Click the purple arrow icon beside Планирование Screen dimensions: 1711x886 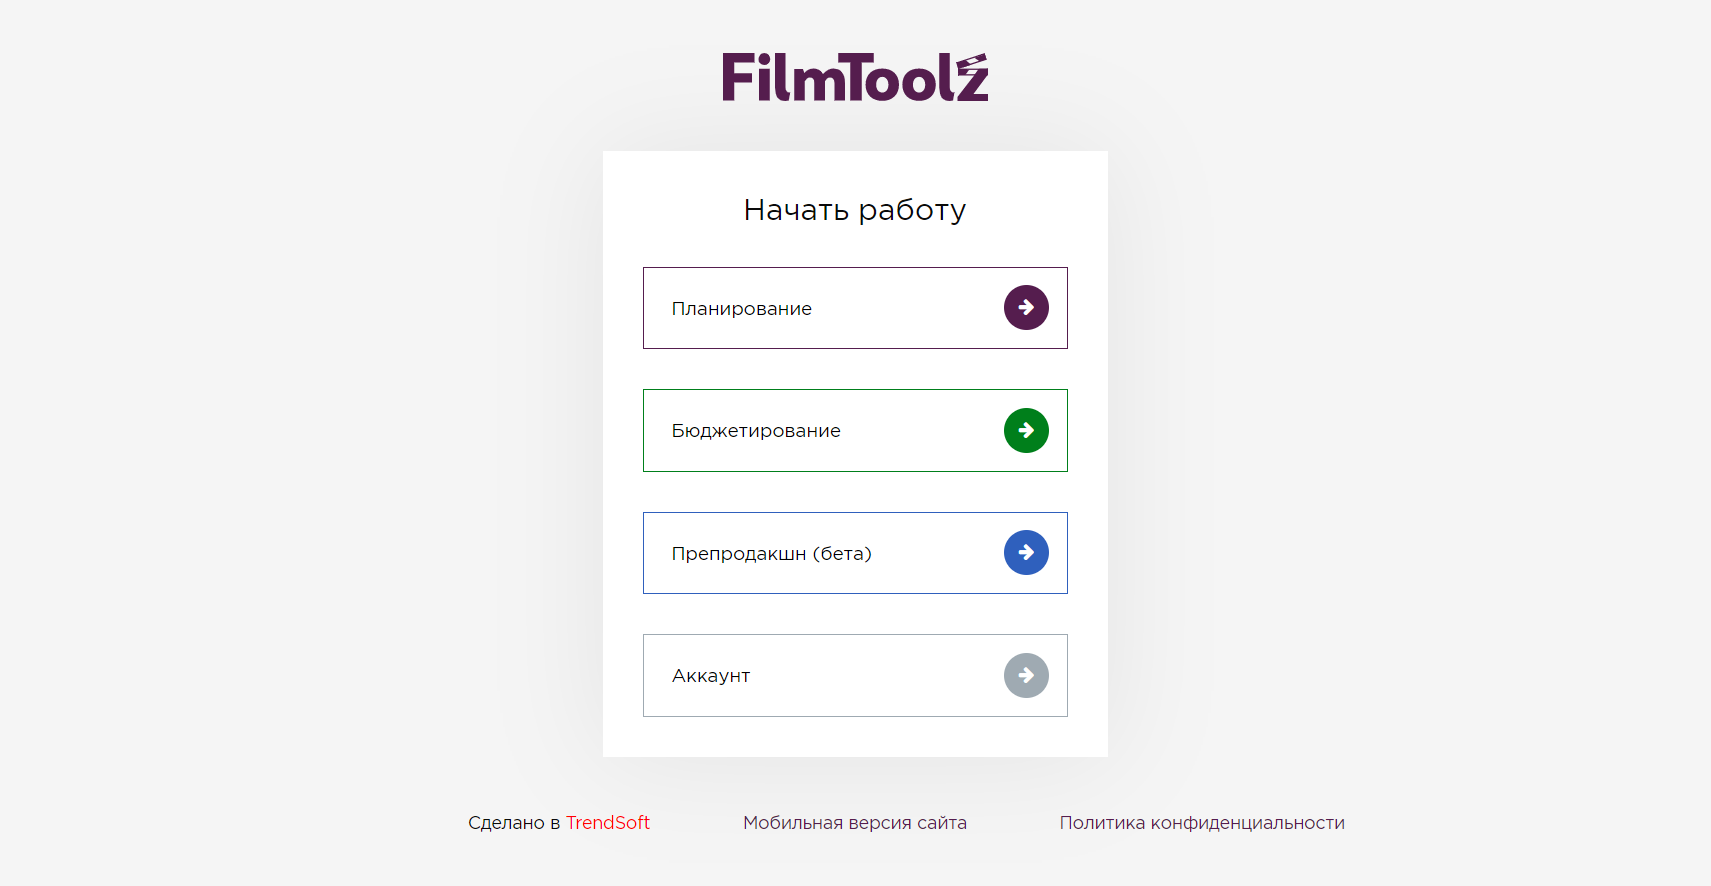click(x=1026, y=307)
